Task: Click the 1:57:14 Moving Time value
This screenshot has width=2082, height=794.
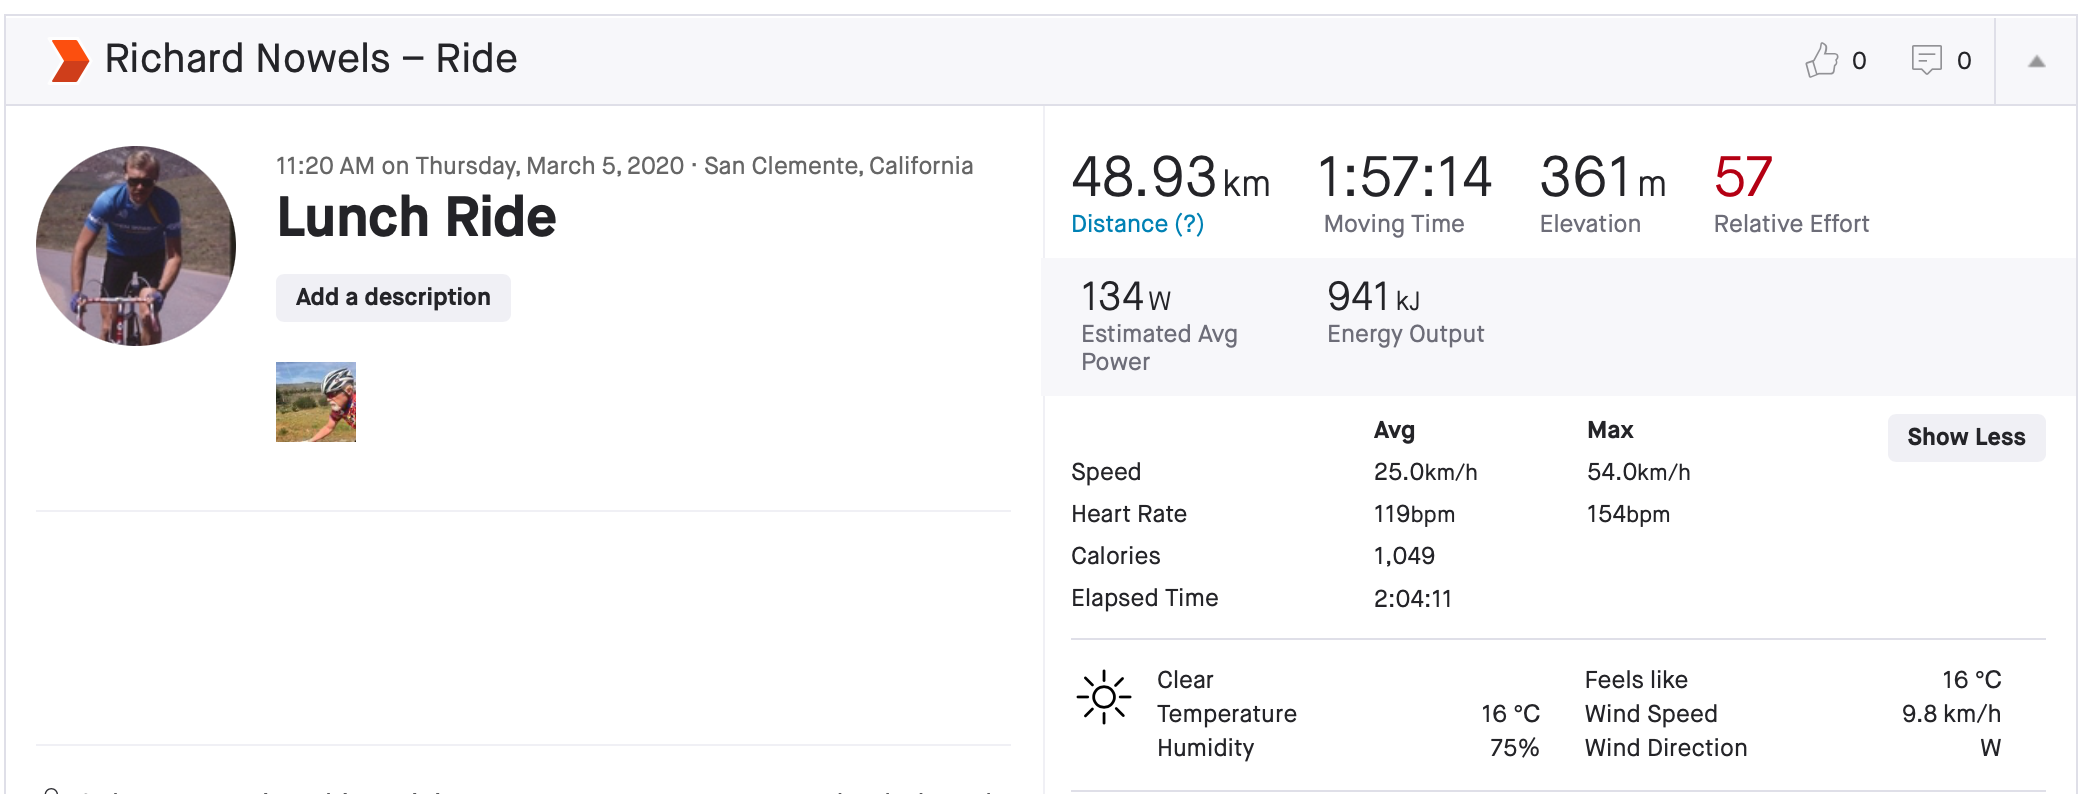Action: (1404, 178)
